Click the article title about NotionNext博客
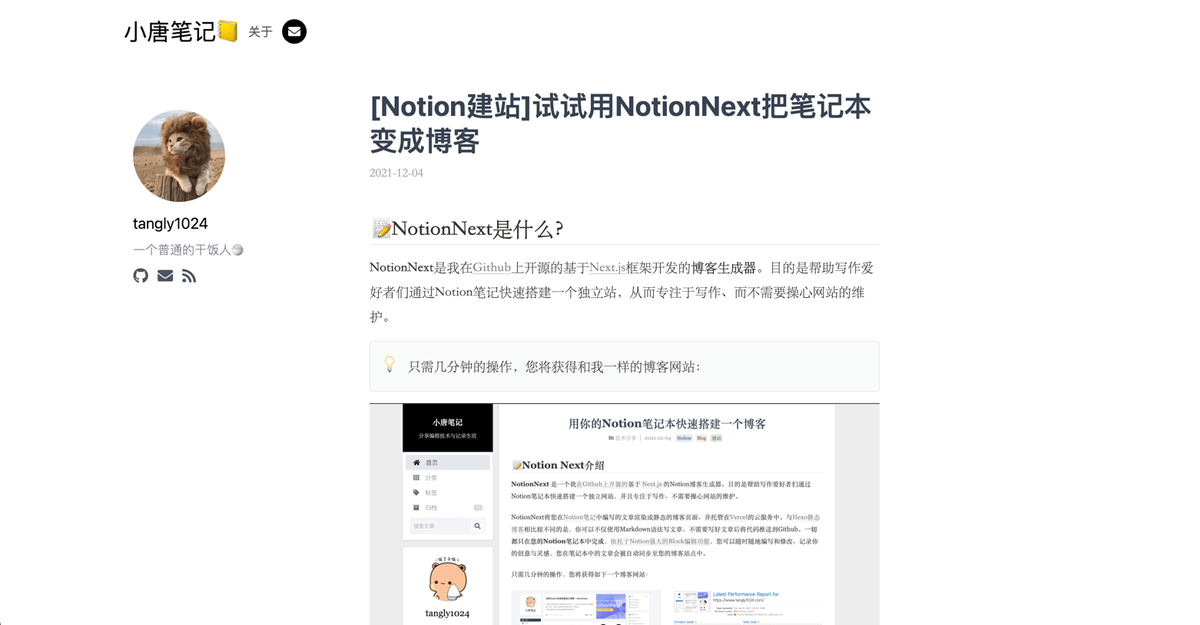 coord(620,123)
